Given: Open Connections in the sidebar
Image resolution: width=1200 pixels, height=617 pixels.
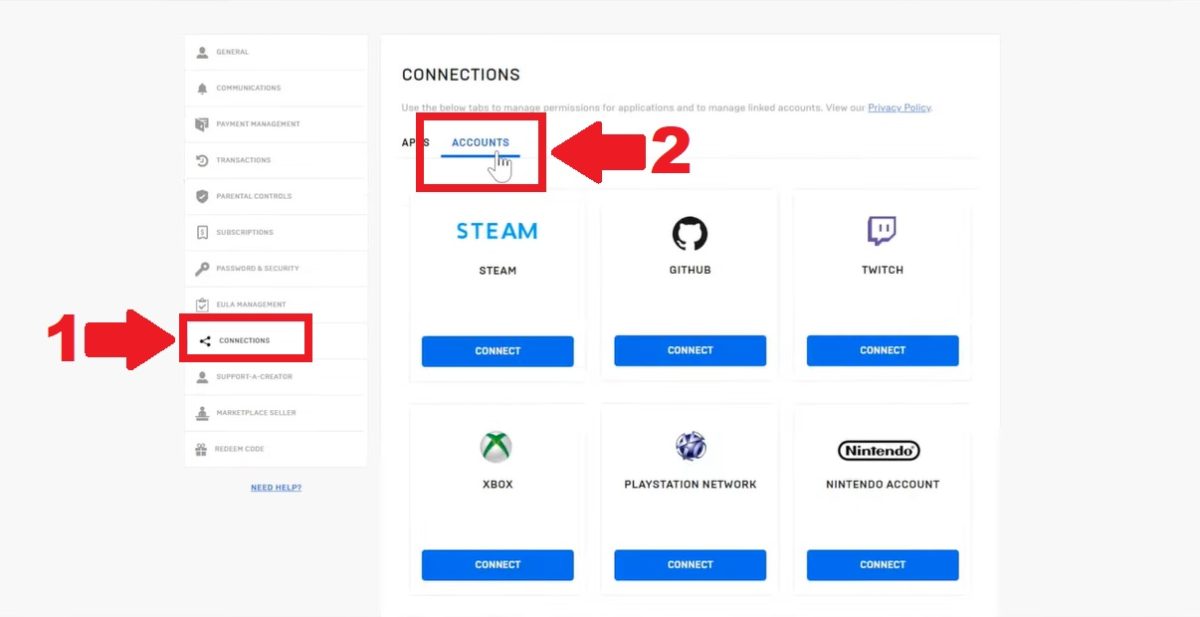Looking at the screenshot, I should pyautogui.click(x=244, y=341).
